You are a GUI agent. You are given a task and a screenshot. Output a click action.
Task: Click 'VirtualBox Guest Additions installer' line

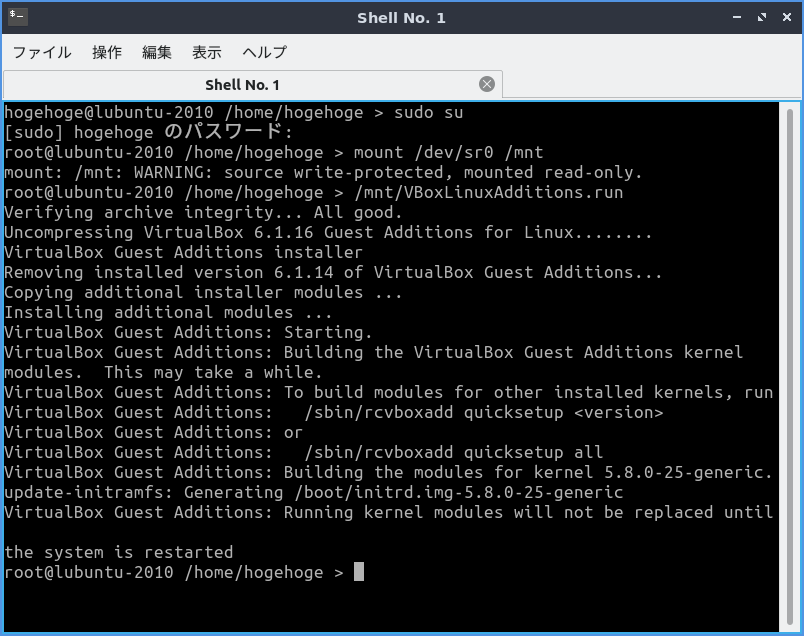coord(184,252)
